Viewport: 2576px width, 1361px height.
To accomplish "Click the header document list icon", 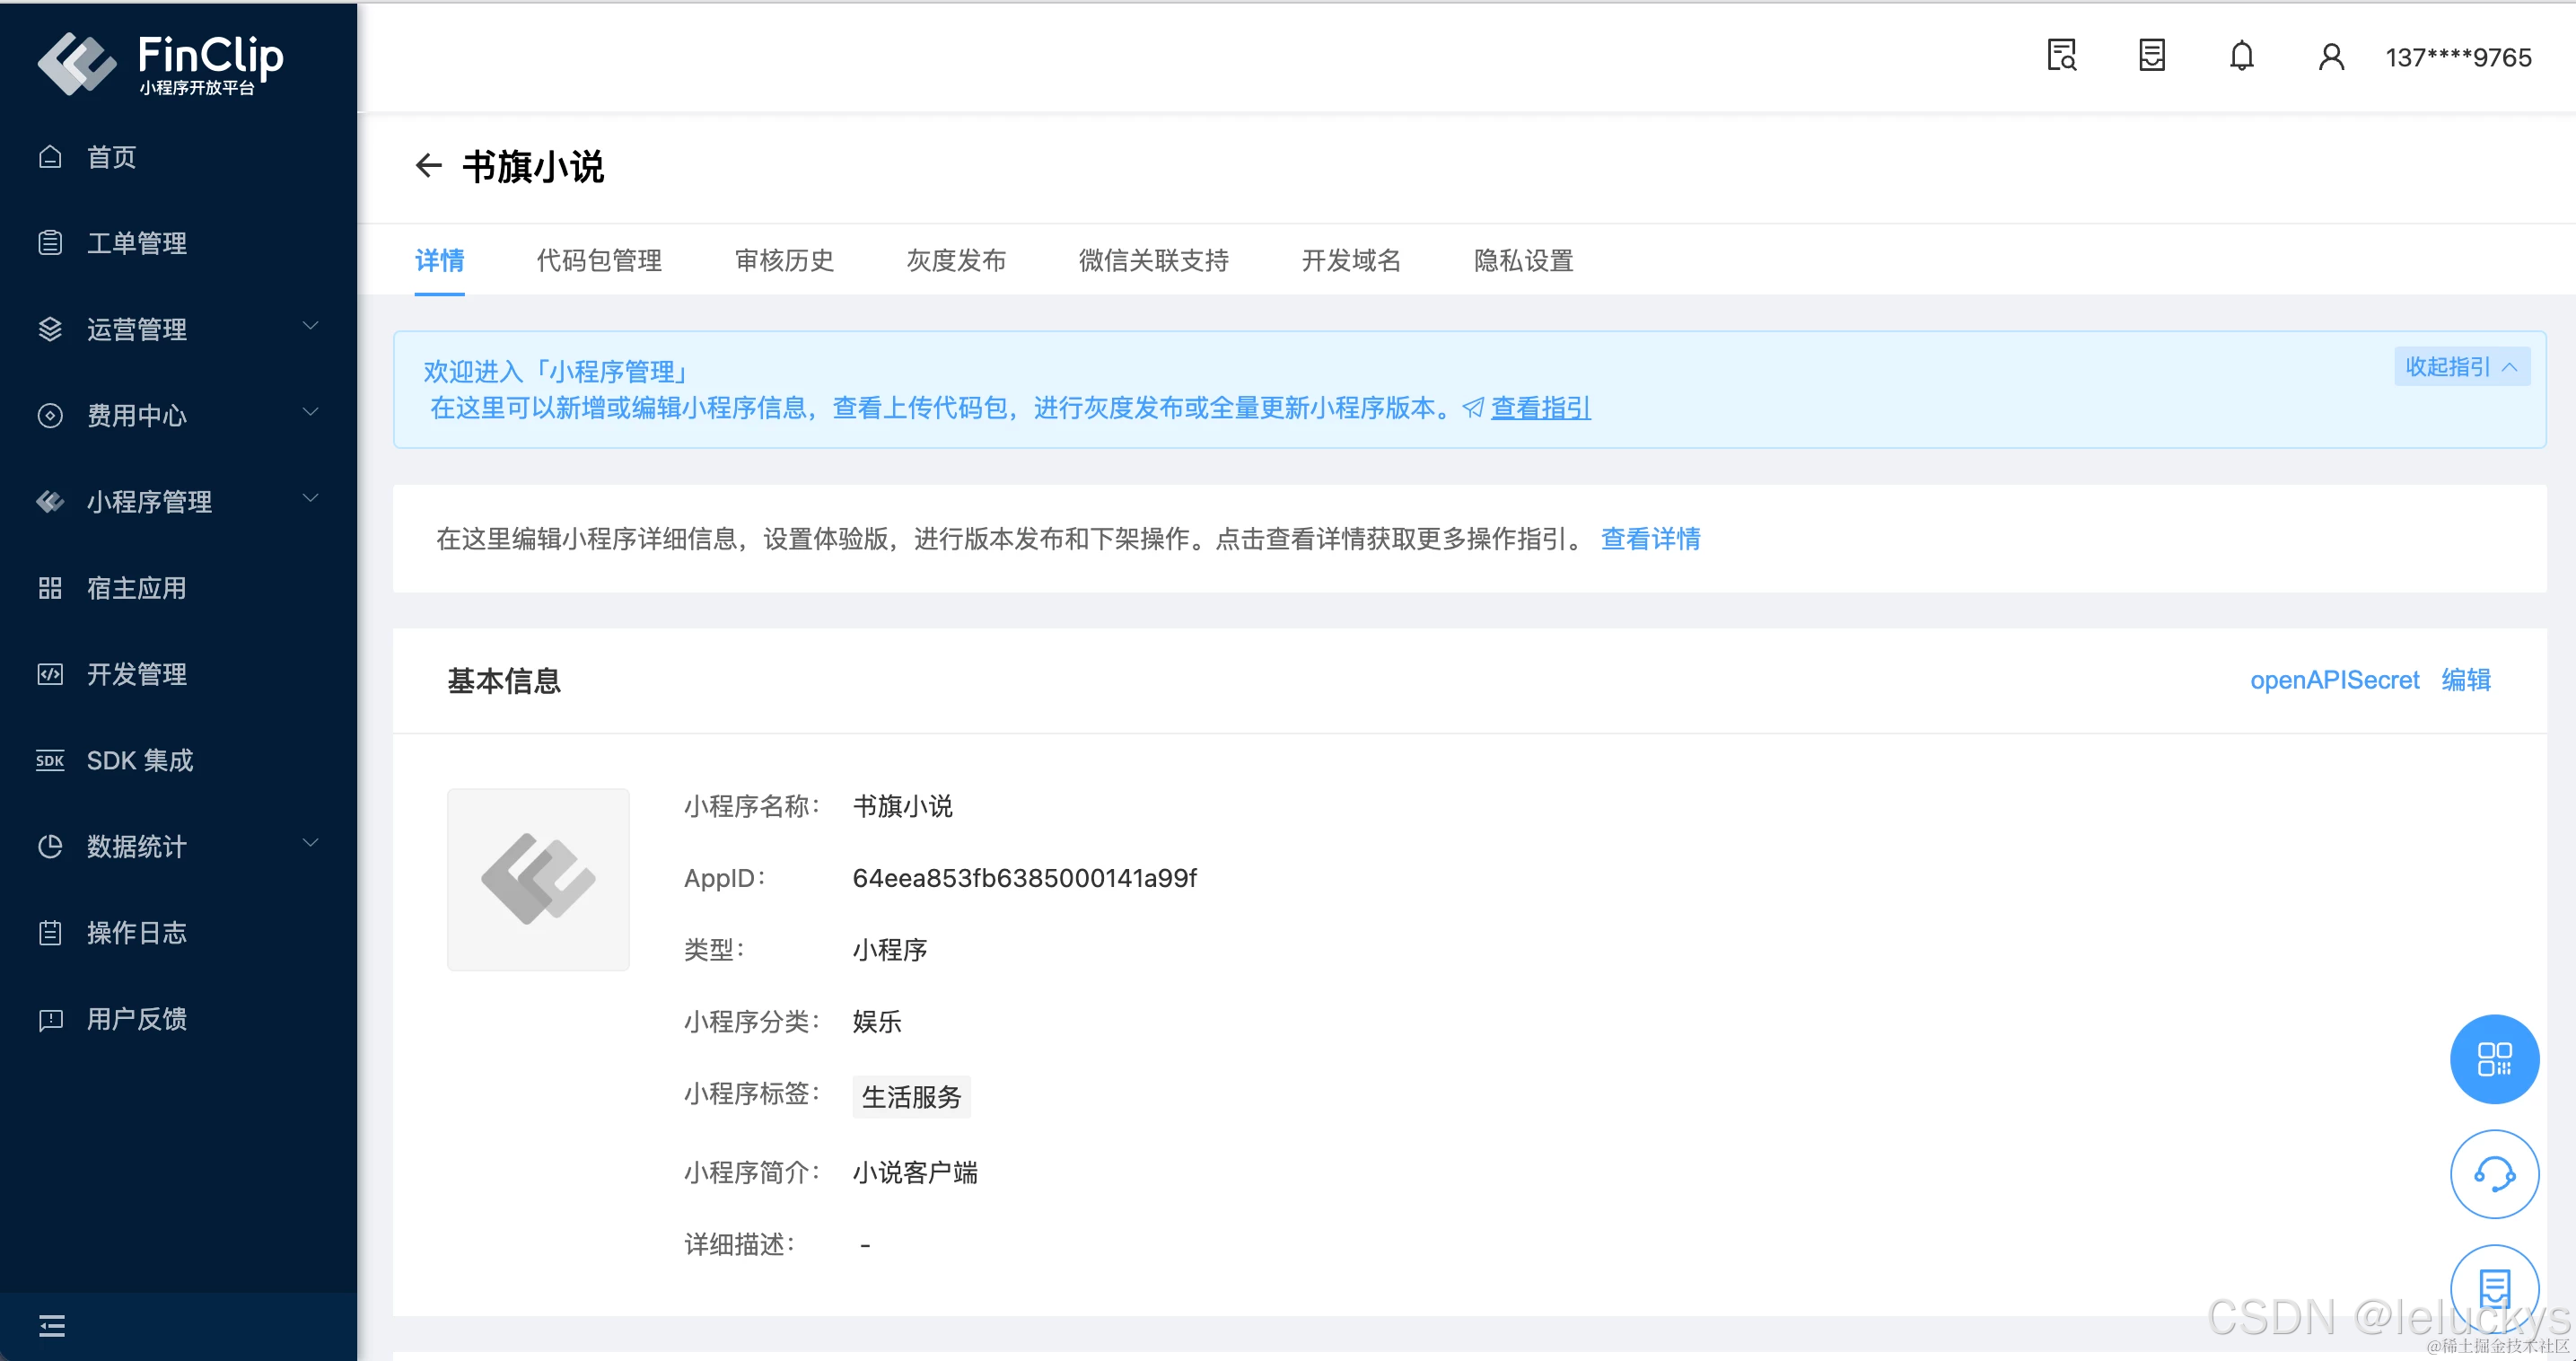I will [x=2151, y=56].
